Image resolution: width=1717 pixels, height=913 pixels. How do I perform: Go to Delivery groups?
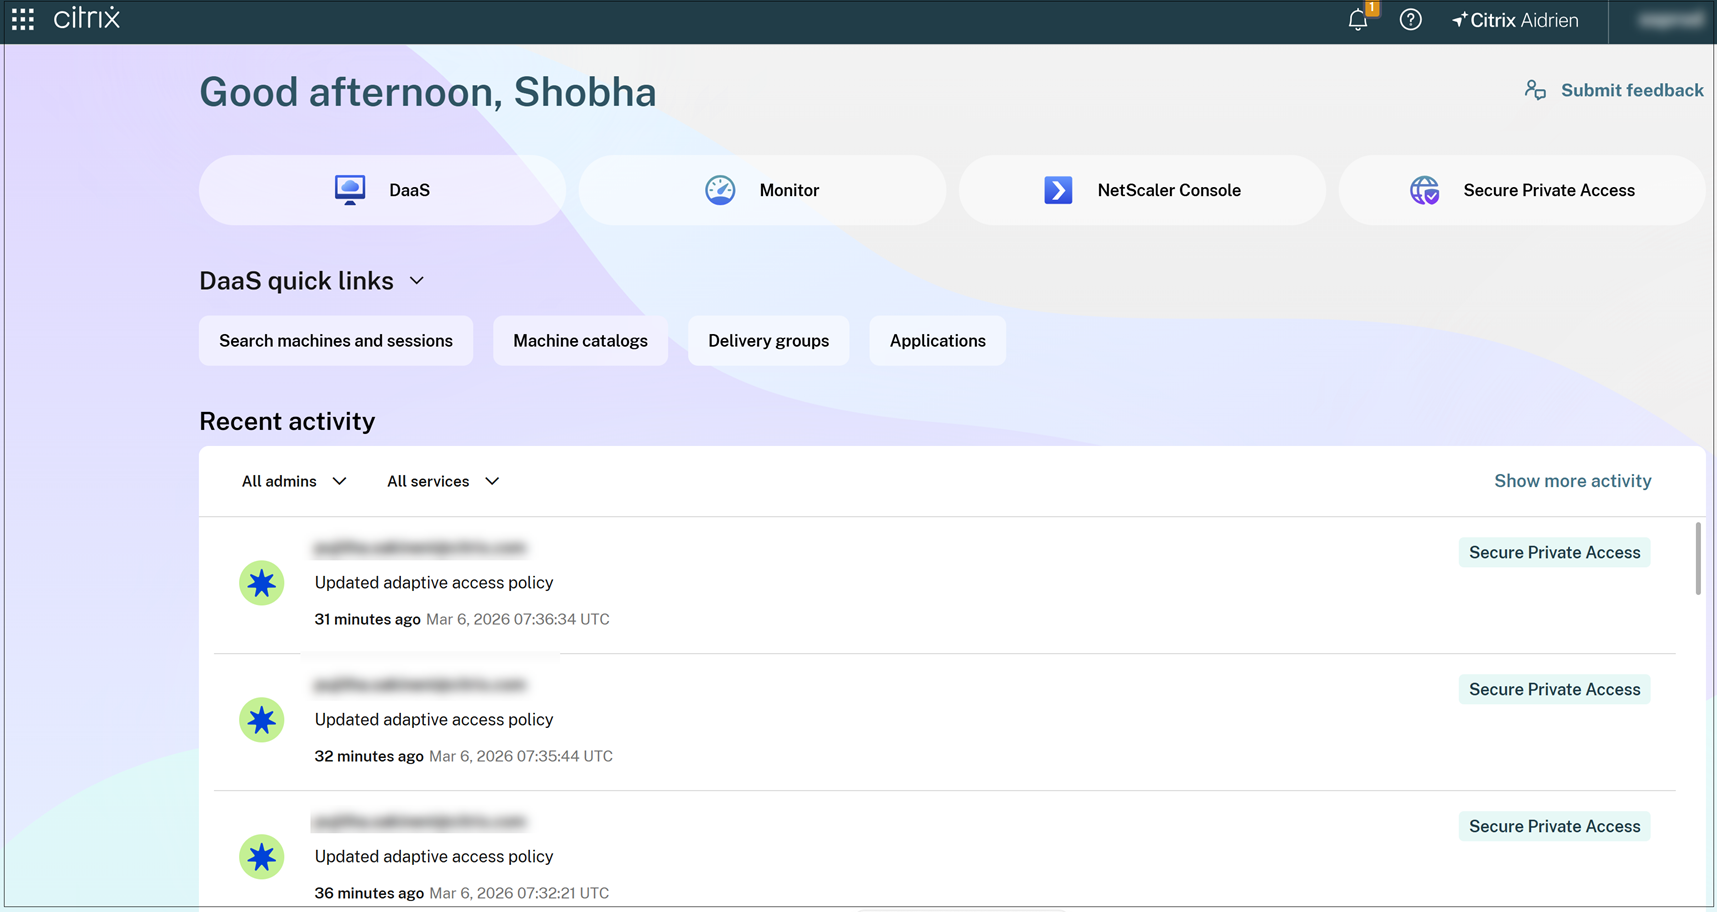(x=768, y=341)
